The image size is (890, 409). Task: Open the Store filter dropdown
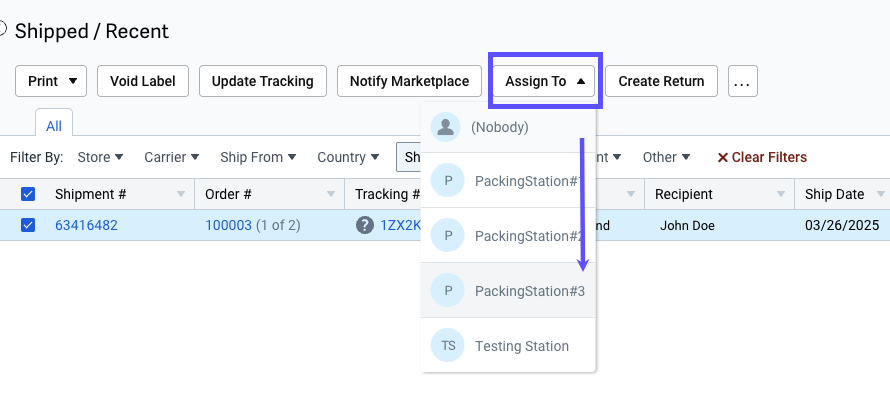(x=100, y=157)
